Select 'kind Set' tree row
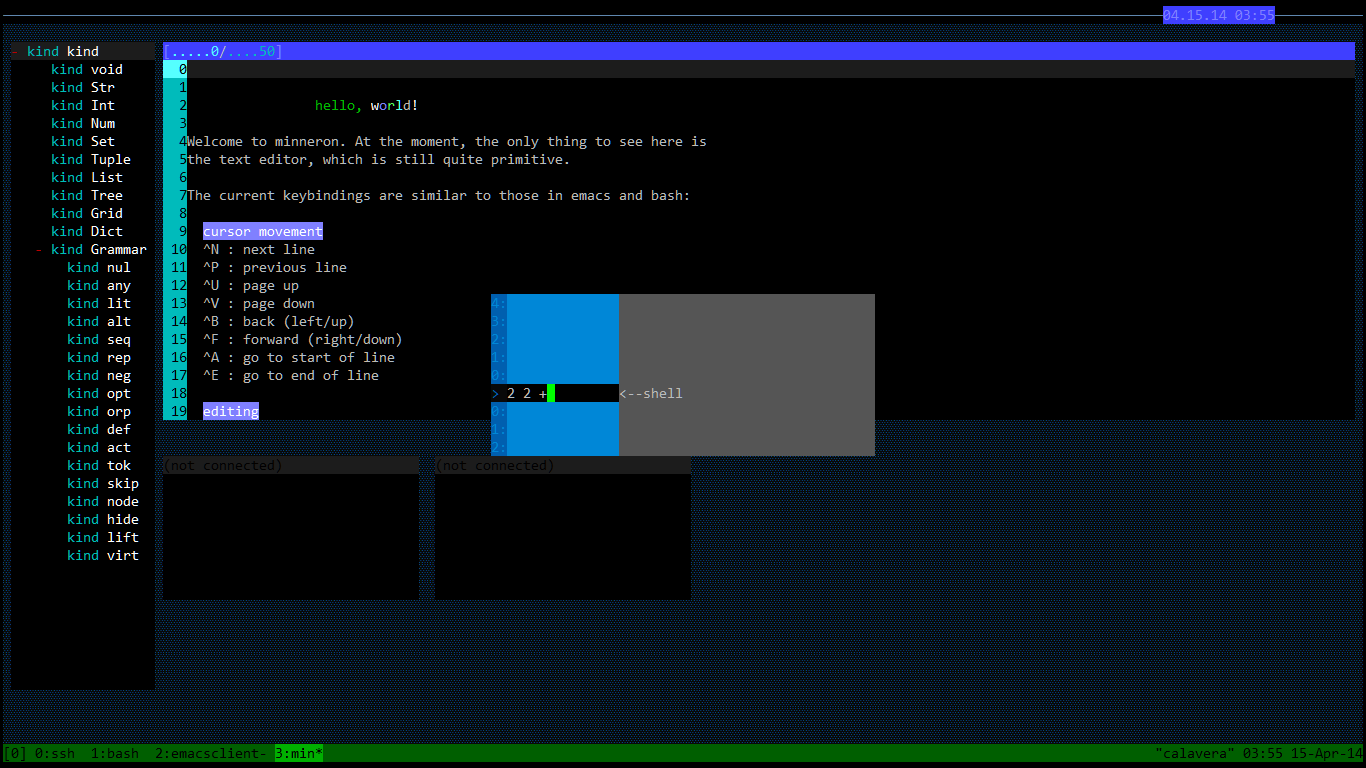The image size is (1366, 768). (x=83, y=142)
